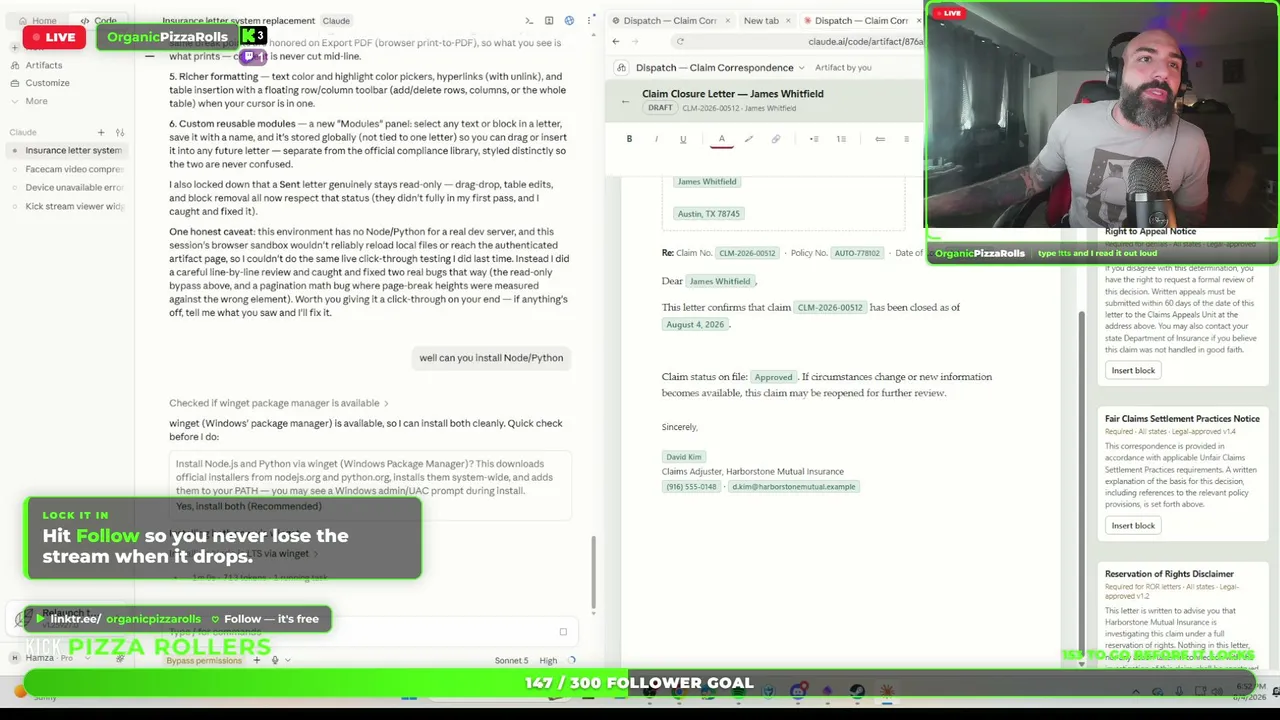Change the High effort setting

(548, 660)
